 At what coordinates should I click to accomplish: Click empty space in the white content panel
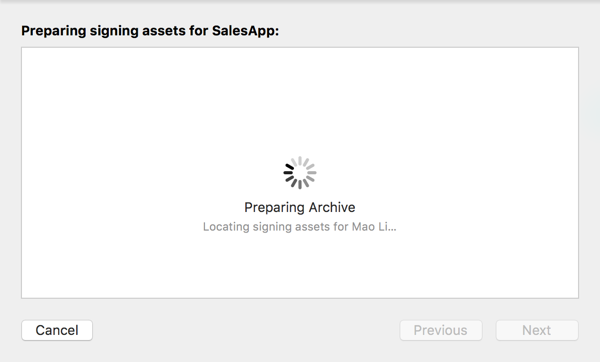[x=153, y=115]
